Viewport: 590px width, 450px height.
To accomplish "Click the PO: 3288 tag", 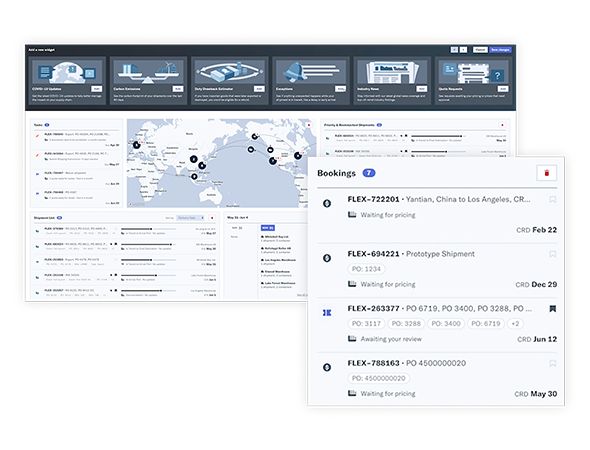I will tap(406, 324).
